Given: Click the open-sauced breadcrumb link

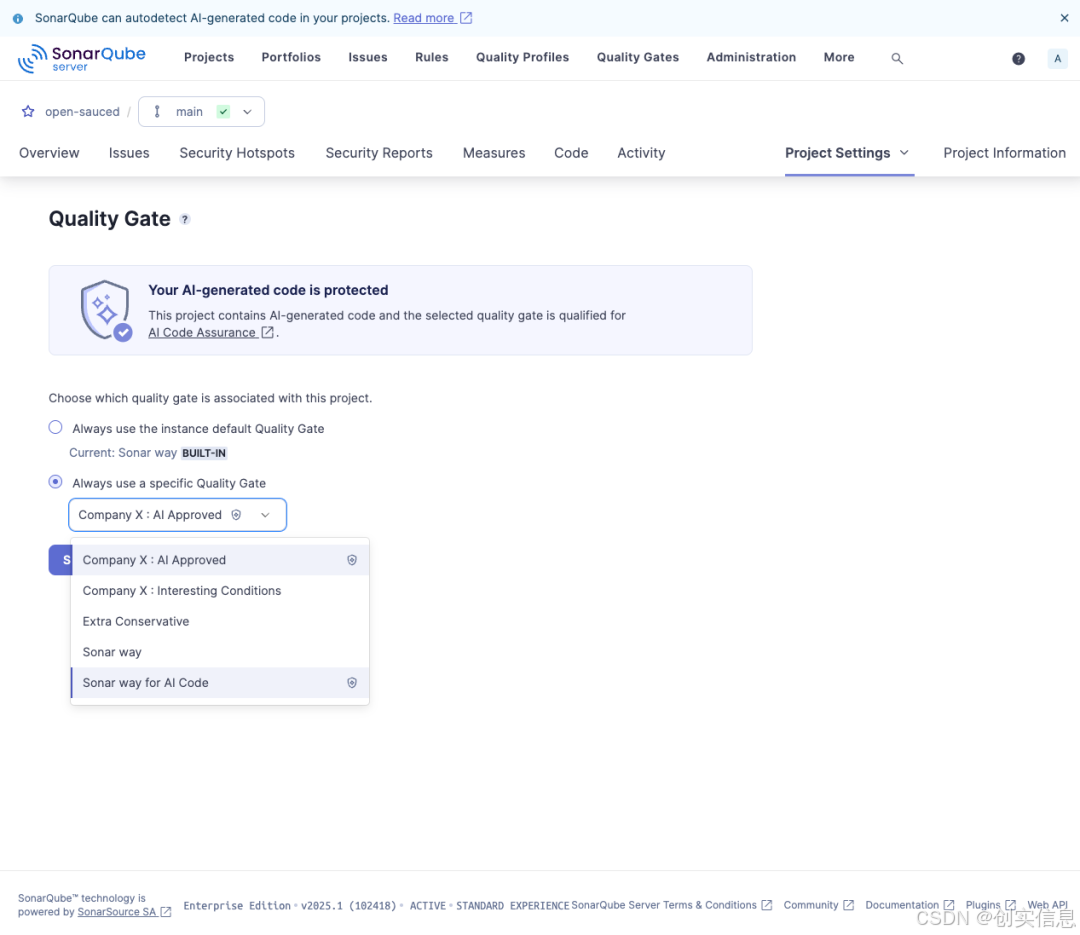Looking at the screenshot, I should tap(82, 112).
